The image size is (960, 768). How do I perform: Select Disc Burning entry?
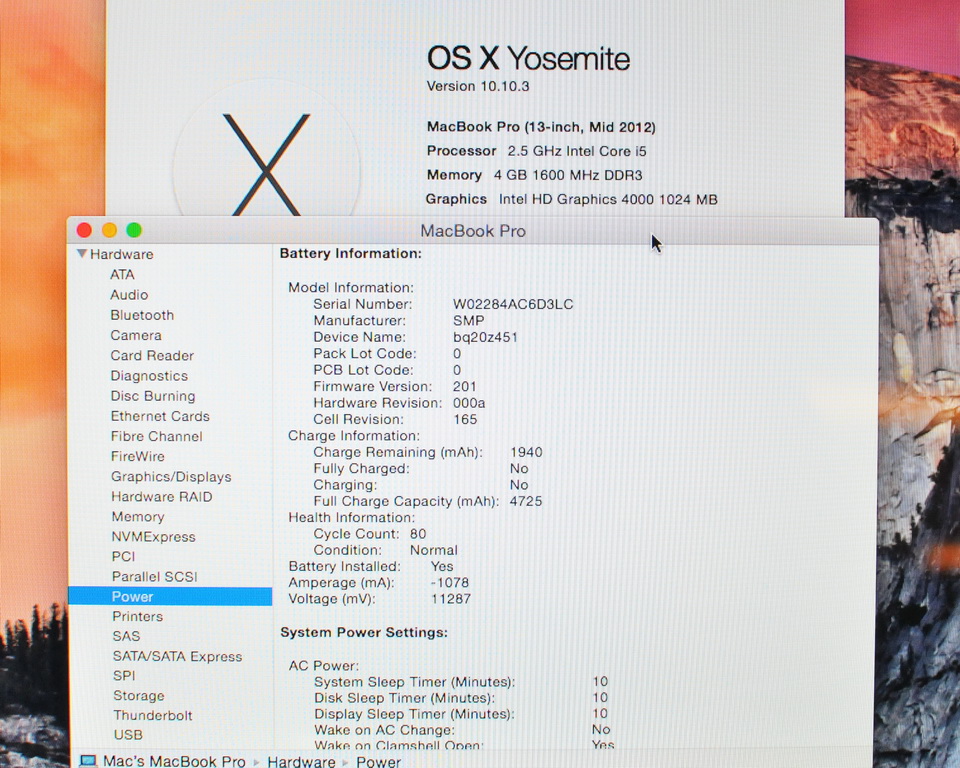click(x=153, y=396)
